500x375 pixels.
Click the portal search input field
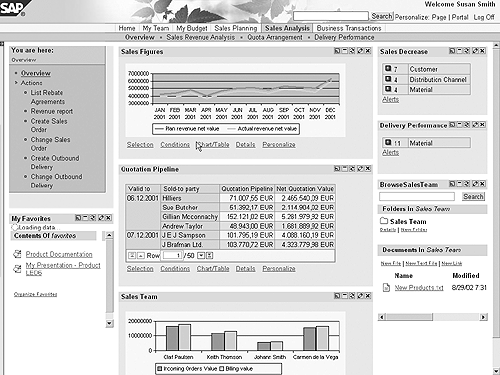click(331, 16)
